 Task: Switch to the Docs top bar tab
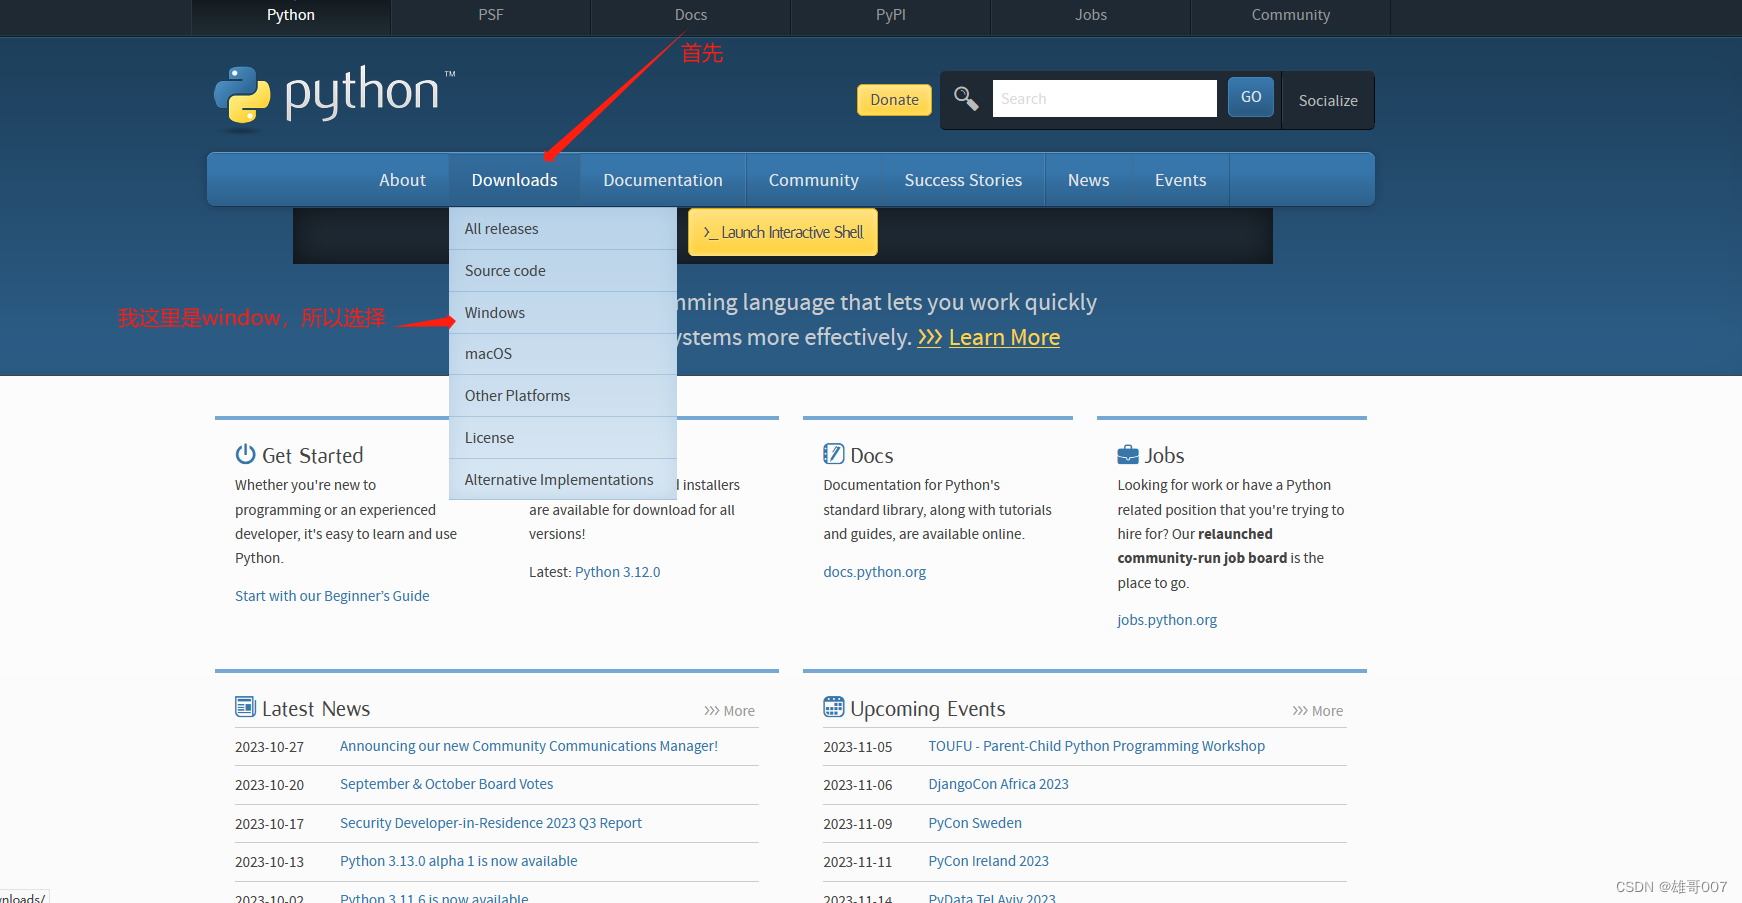(691, 15)
